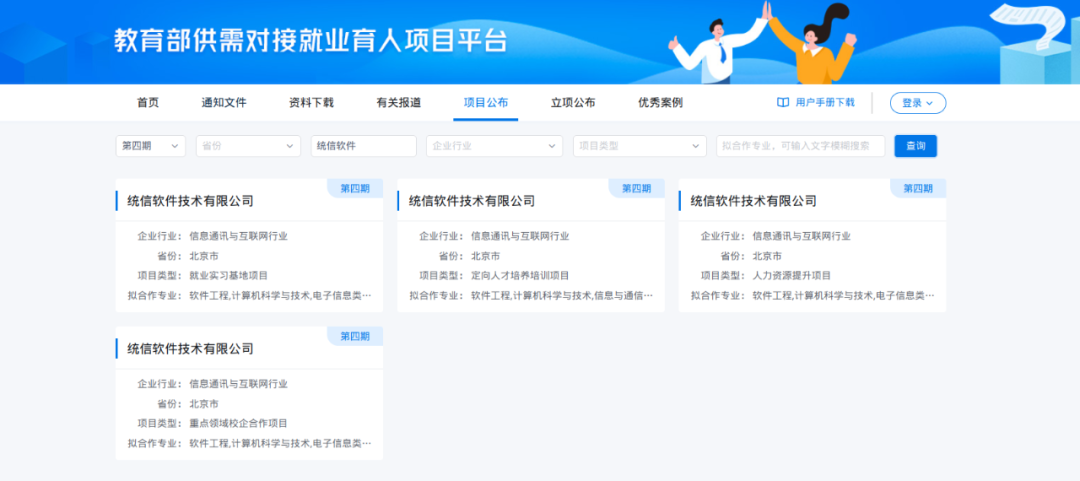
Task: Open the 重点领域校企合作项目 card title
Action: point(190,349)
